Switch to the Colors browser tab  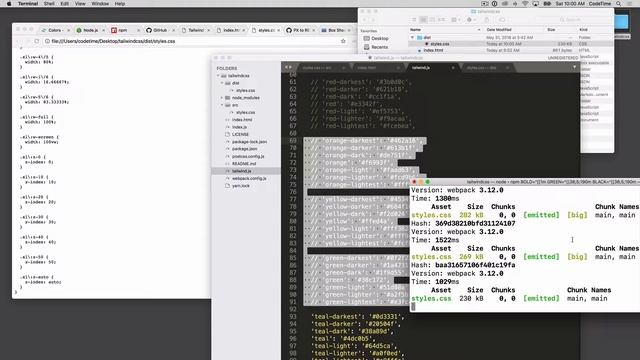[55, 30]
